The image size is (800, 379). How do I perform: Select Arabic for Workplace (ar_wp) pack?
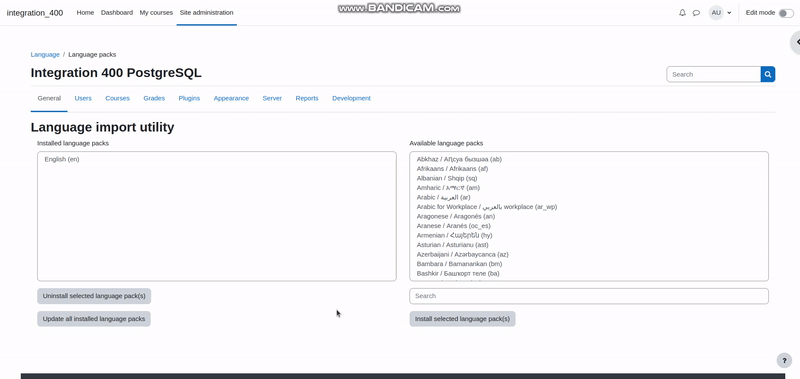click(589, 207)
